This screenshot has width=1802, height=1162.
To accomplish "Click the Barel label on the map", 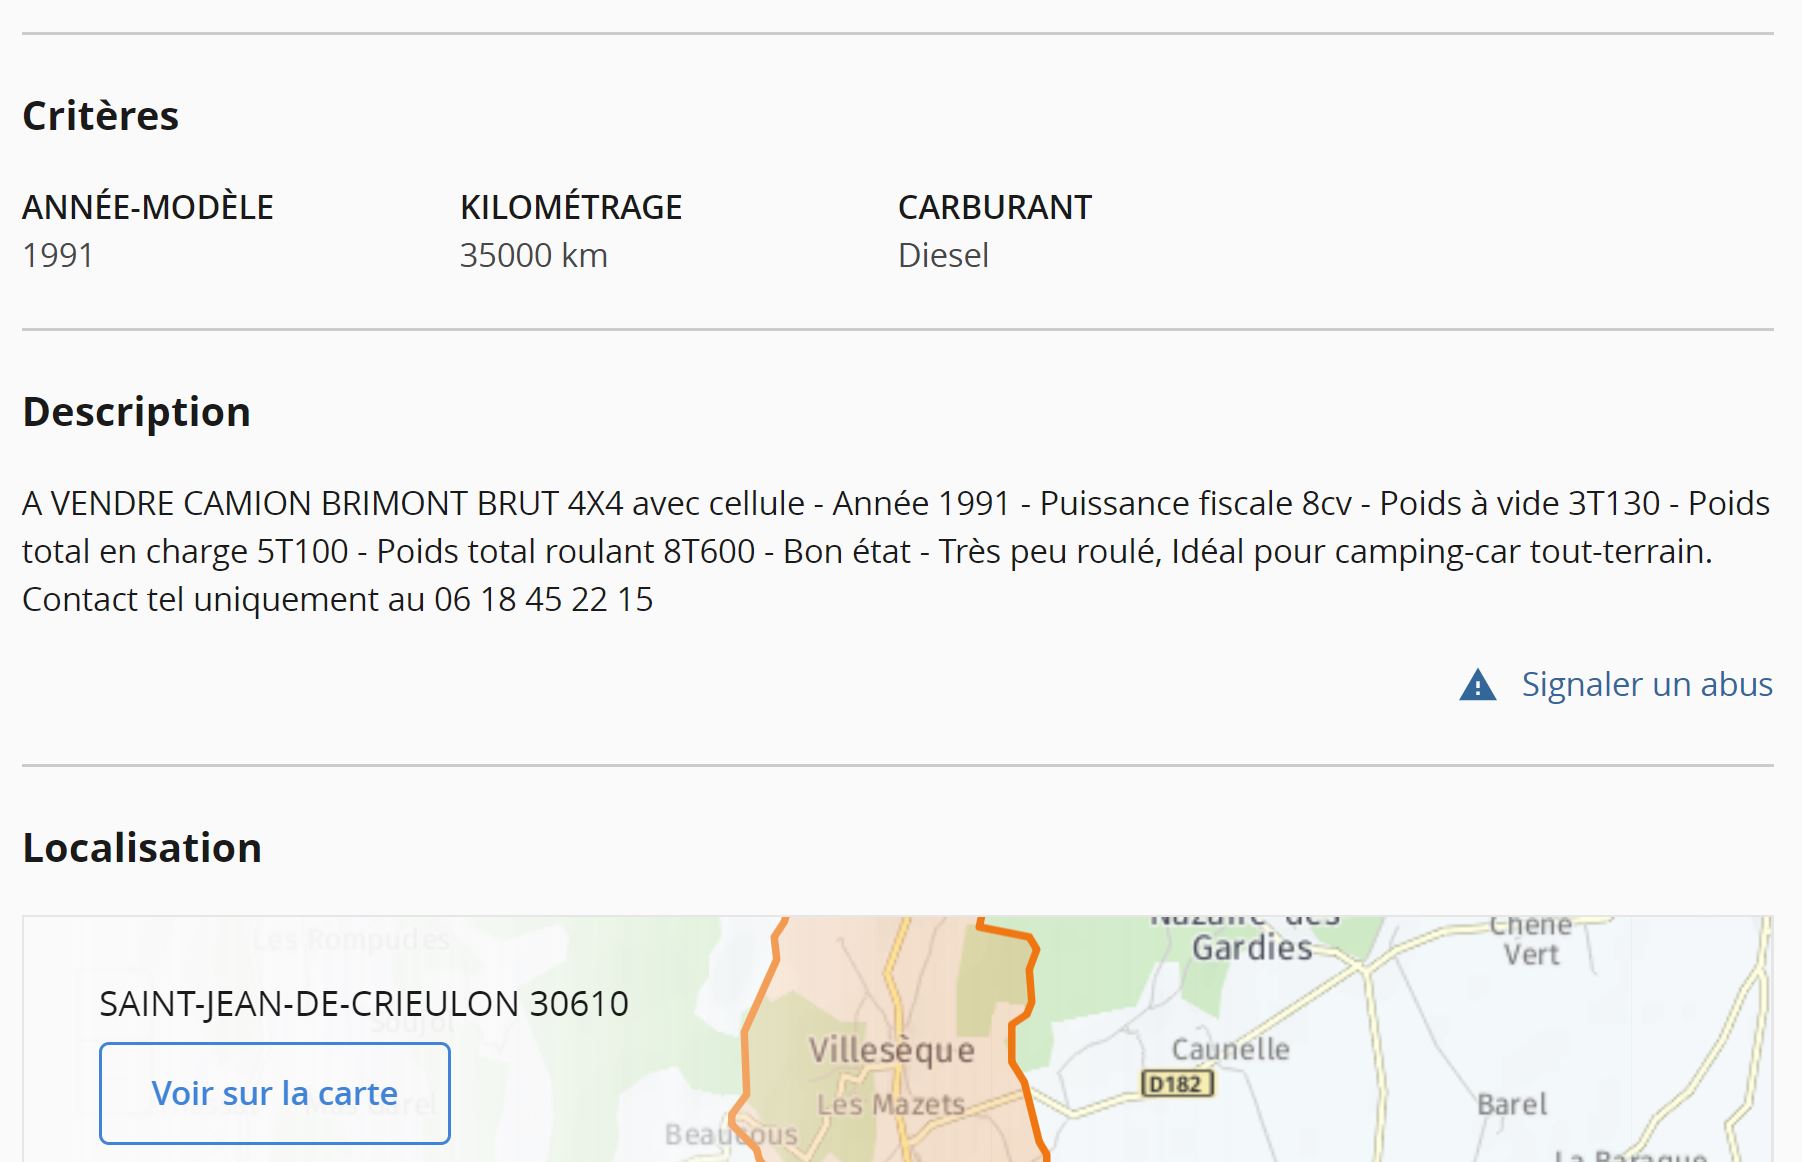I will (1511, 1104).
